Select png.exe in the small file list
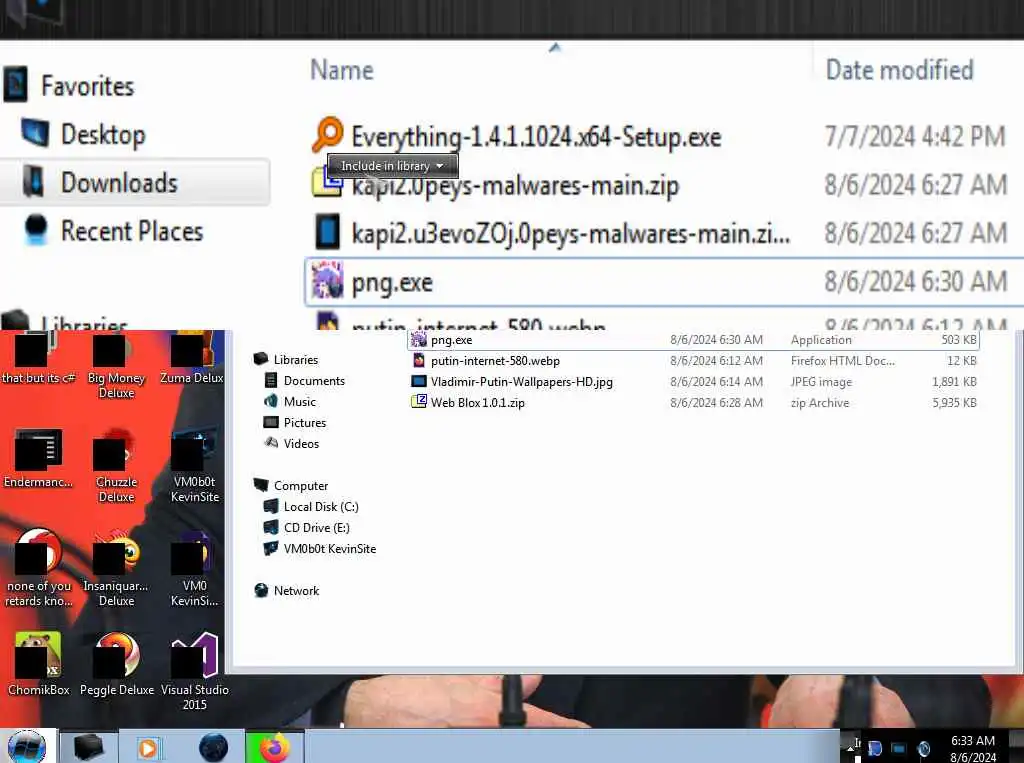Image resolution: width=1024 pixels, height=763 pixels. pos(693,340)
